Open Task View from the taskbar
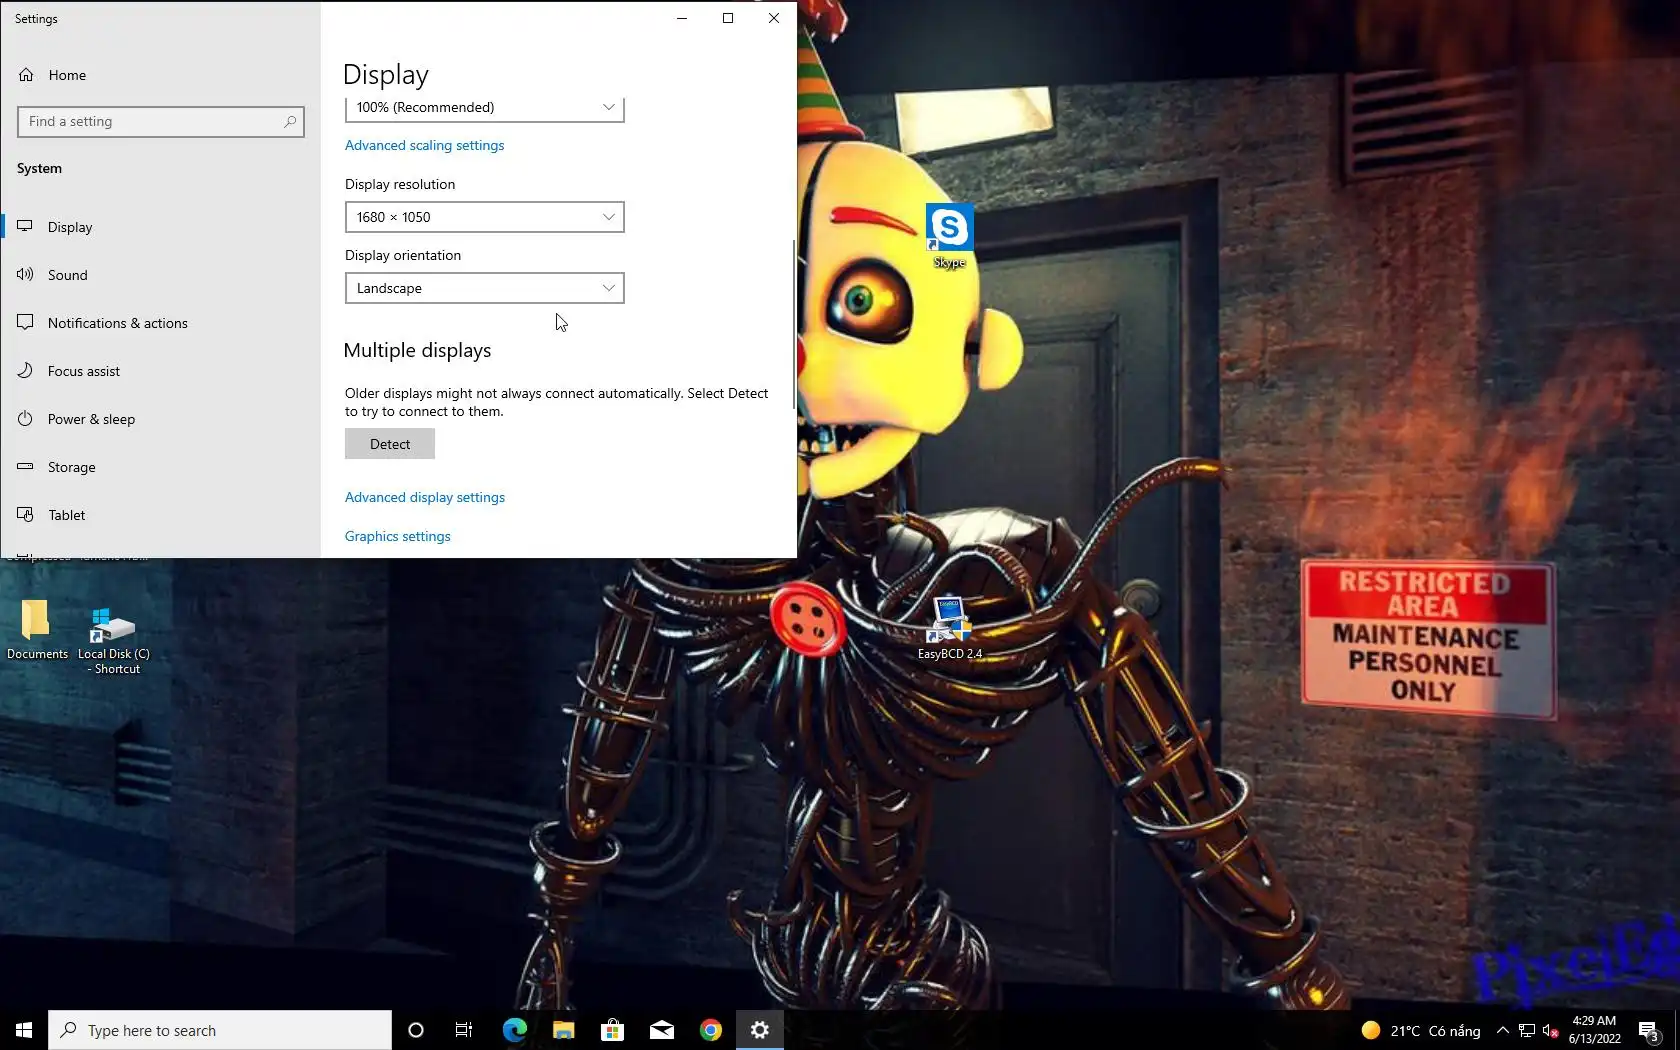Viewport: 1680px width, 1050px height. tap(464, 1030)
